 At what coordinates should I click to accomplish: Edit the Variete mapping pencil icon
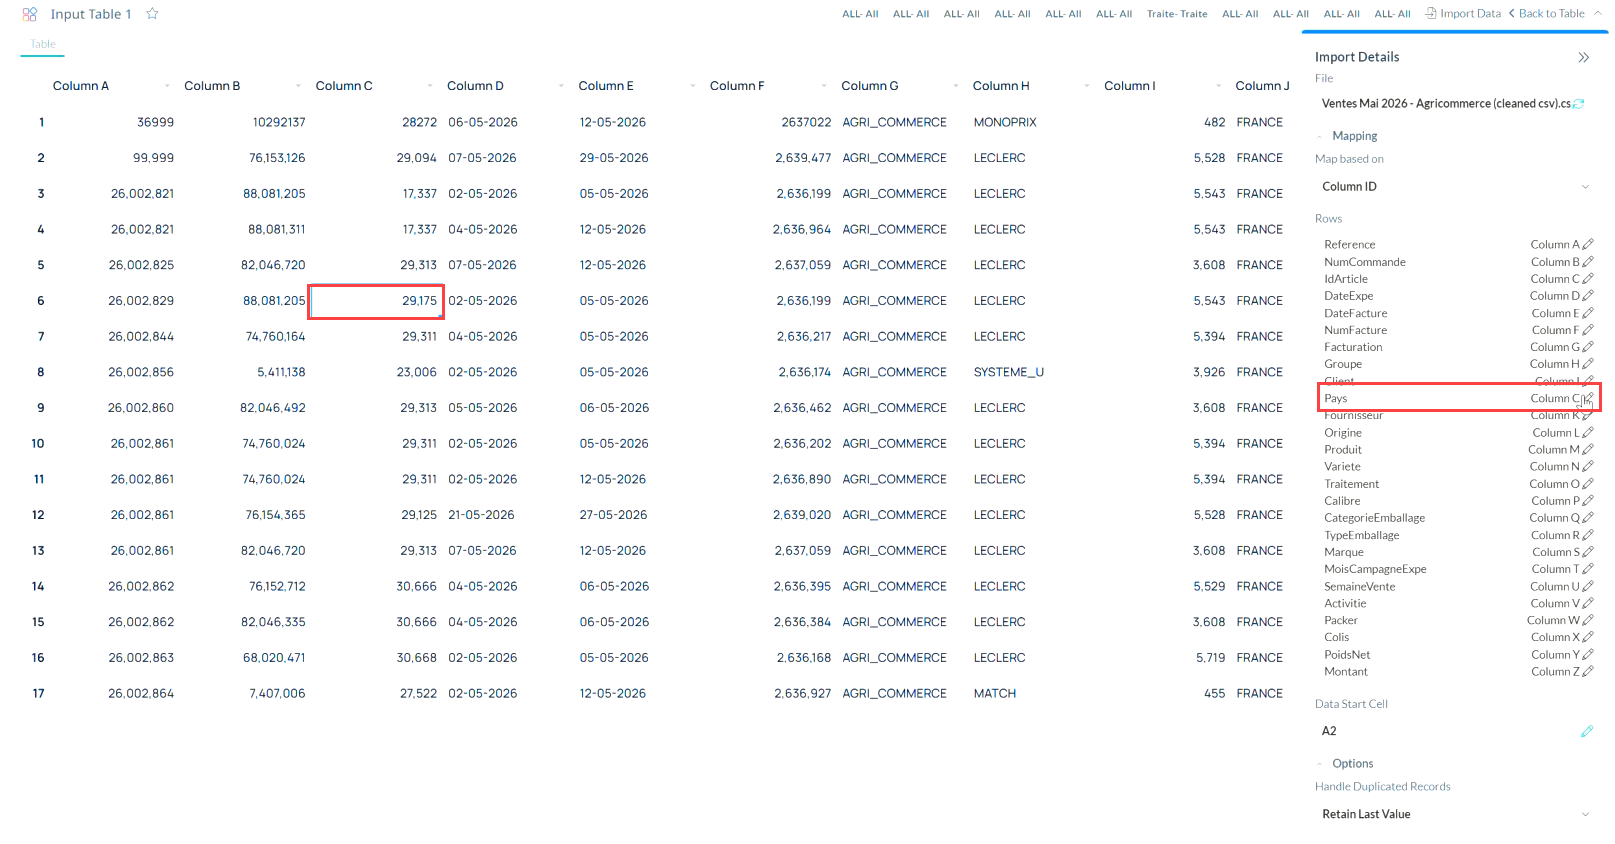click(x=1588, y=467)
